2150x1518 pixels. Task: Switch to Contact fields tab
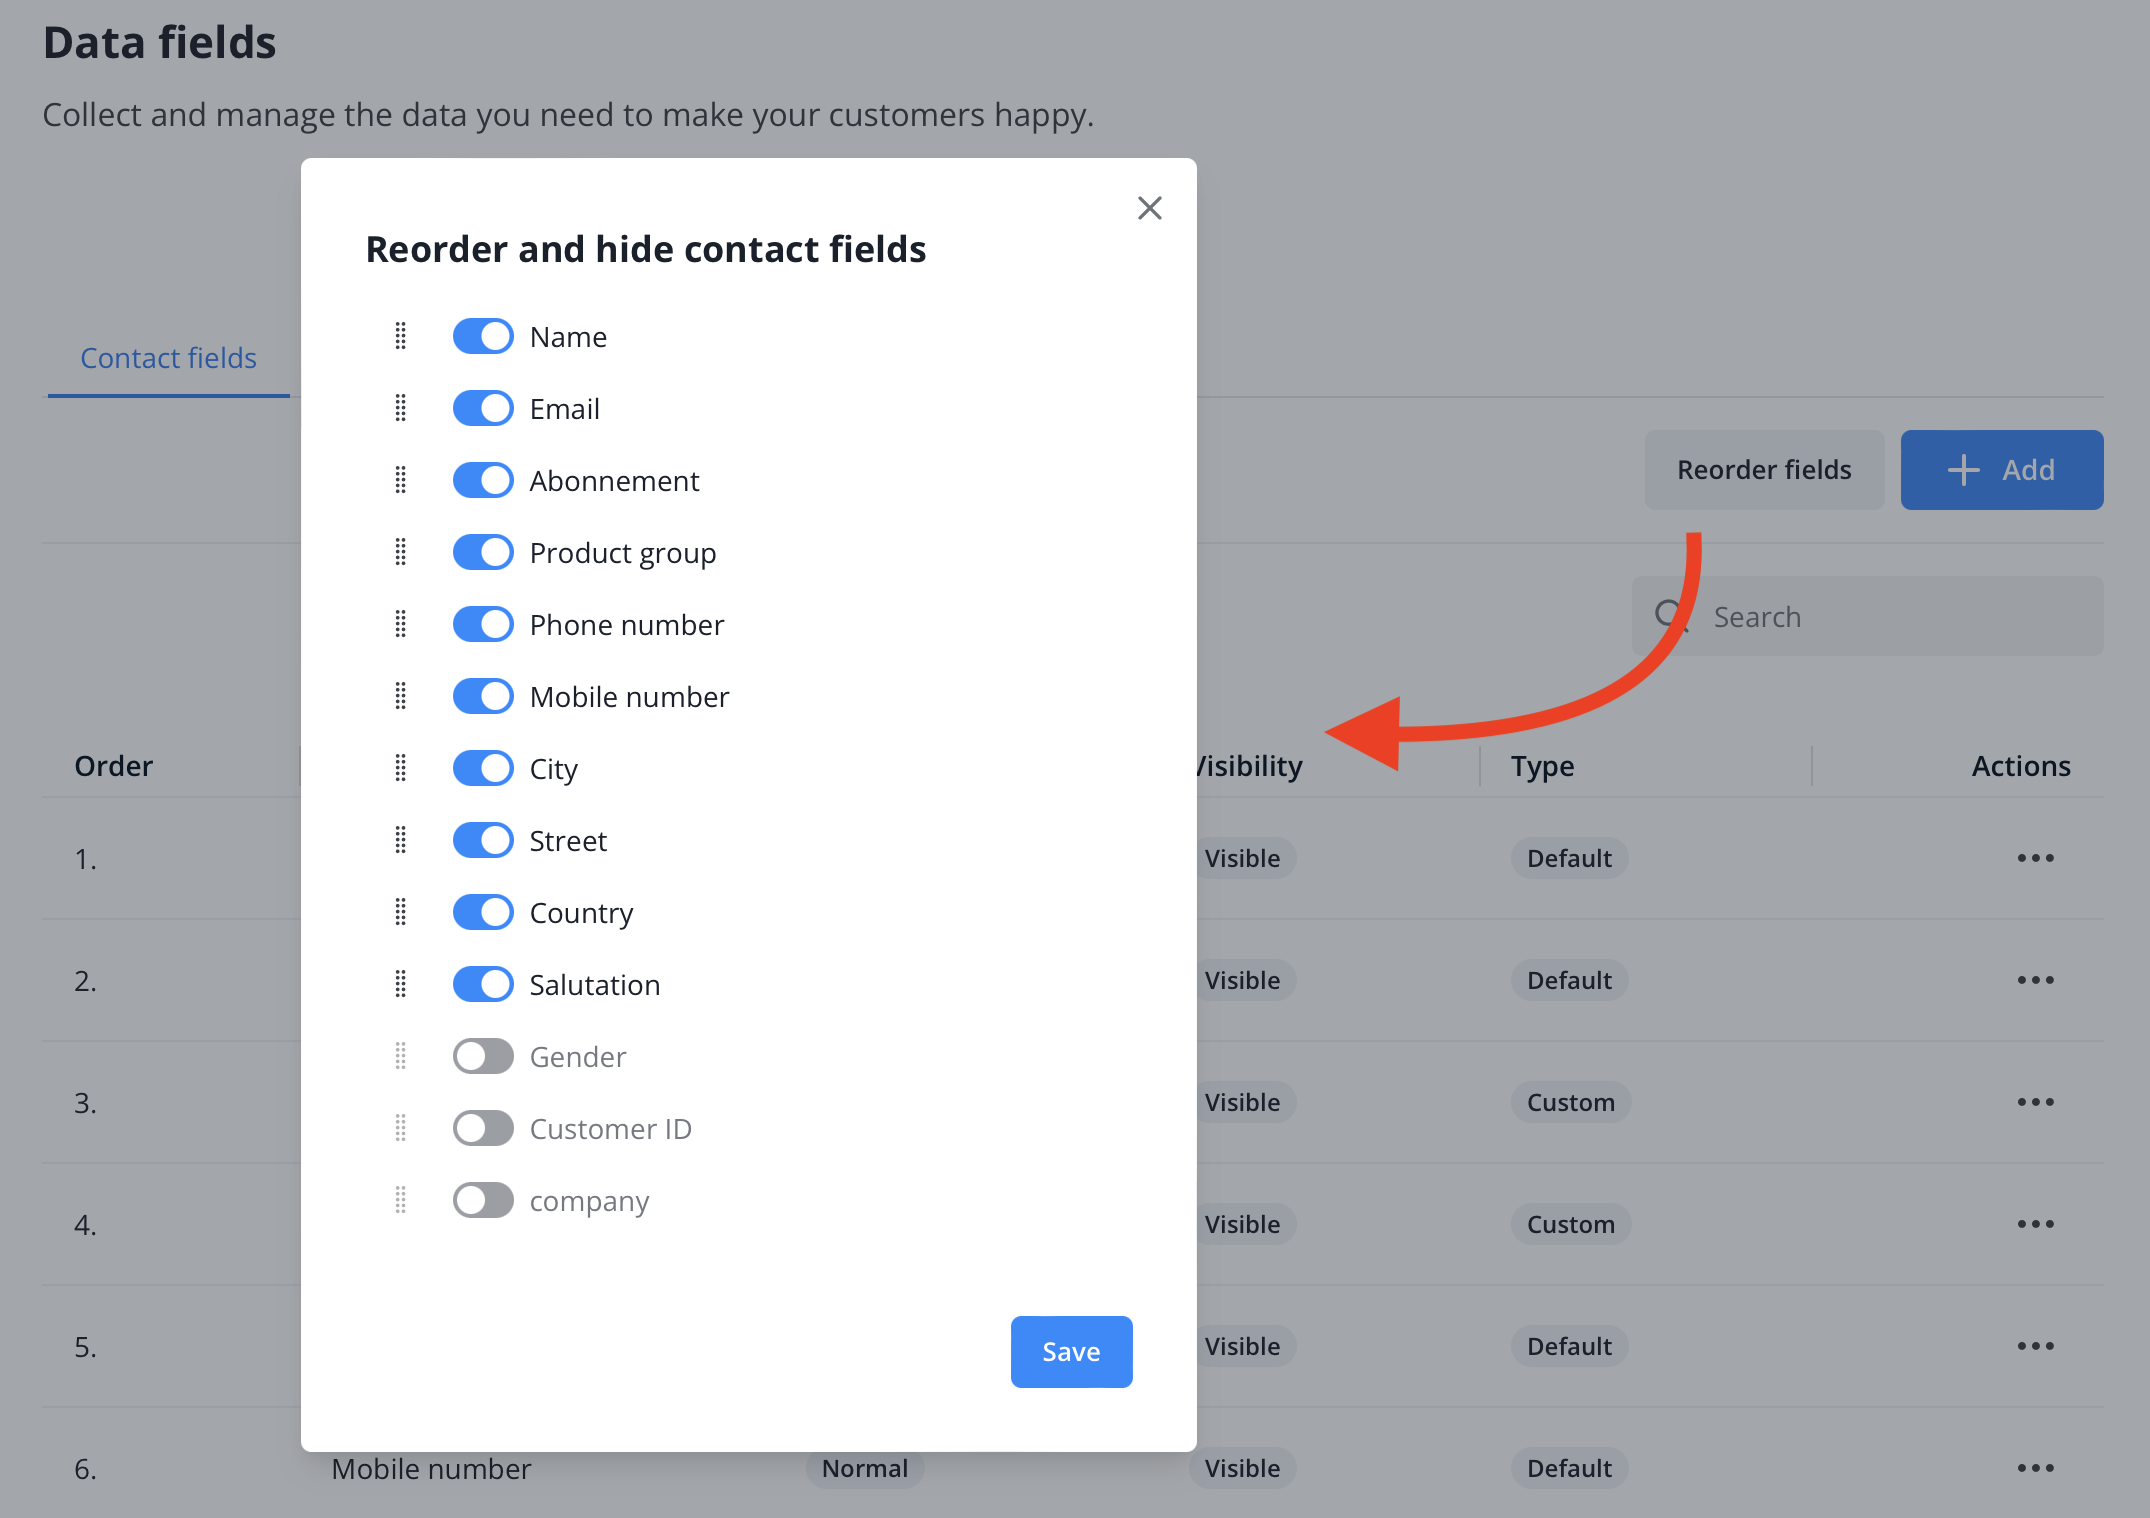[168, 358]
